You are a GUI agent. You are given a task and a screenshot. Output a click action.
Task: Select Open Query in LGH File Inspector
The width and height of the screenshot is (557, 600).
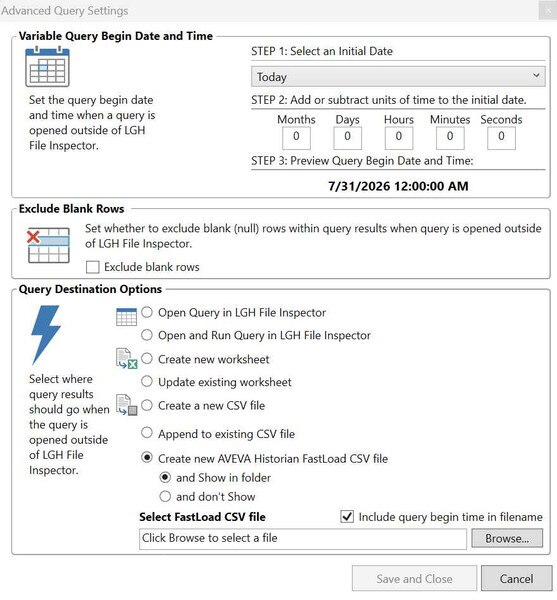pos(147,312)
